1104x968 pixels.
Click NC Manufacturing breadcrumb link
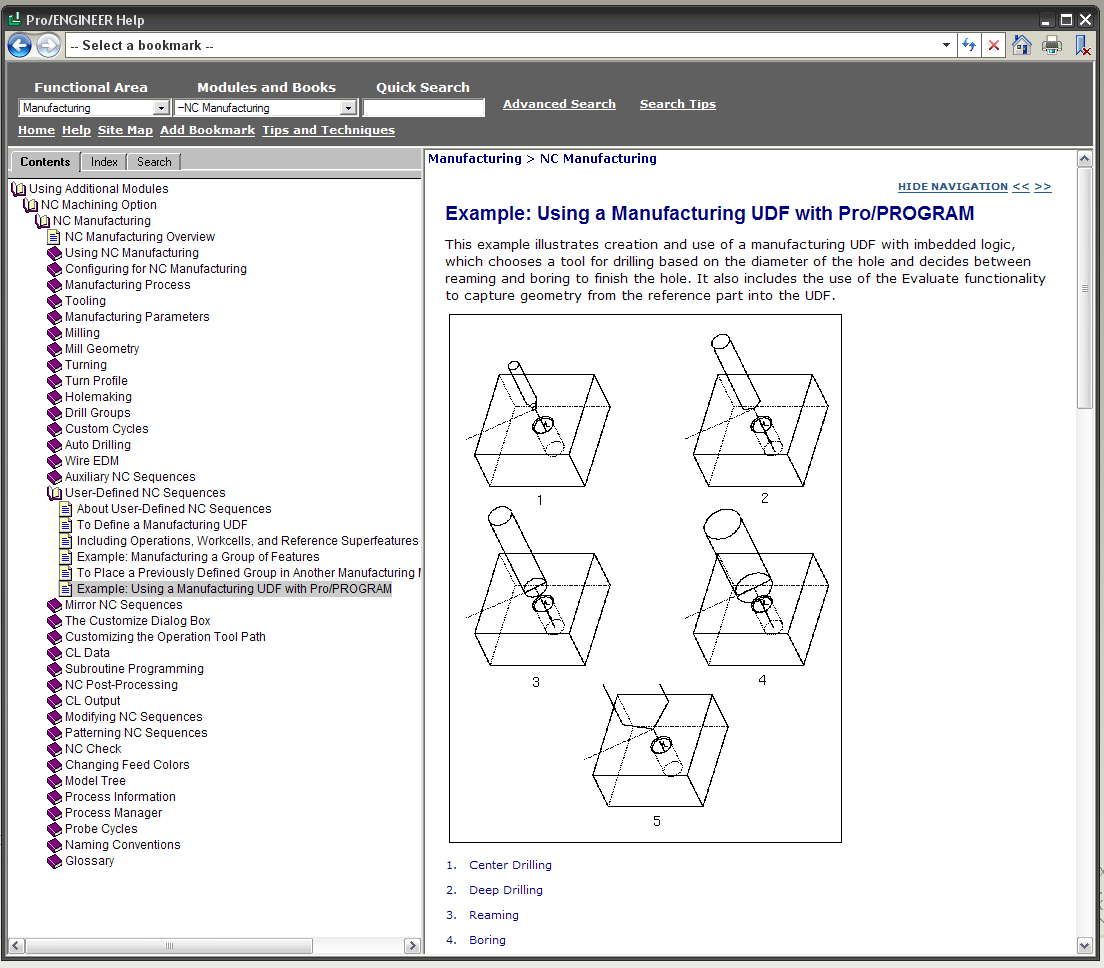click(x=598, y=158)
